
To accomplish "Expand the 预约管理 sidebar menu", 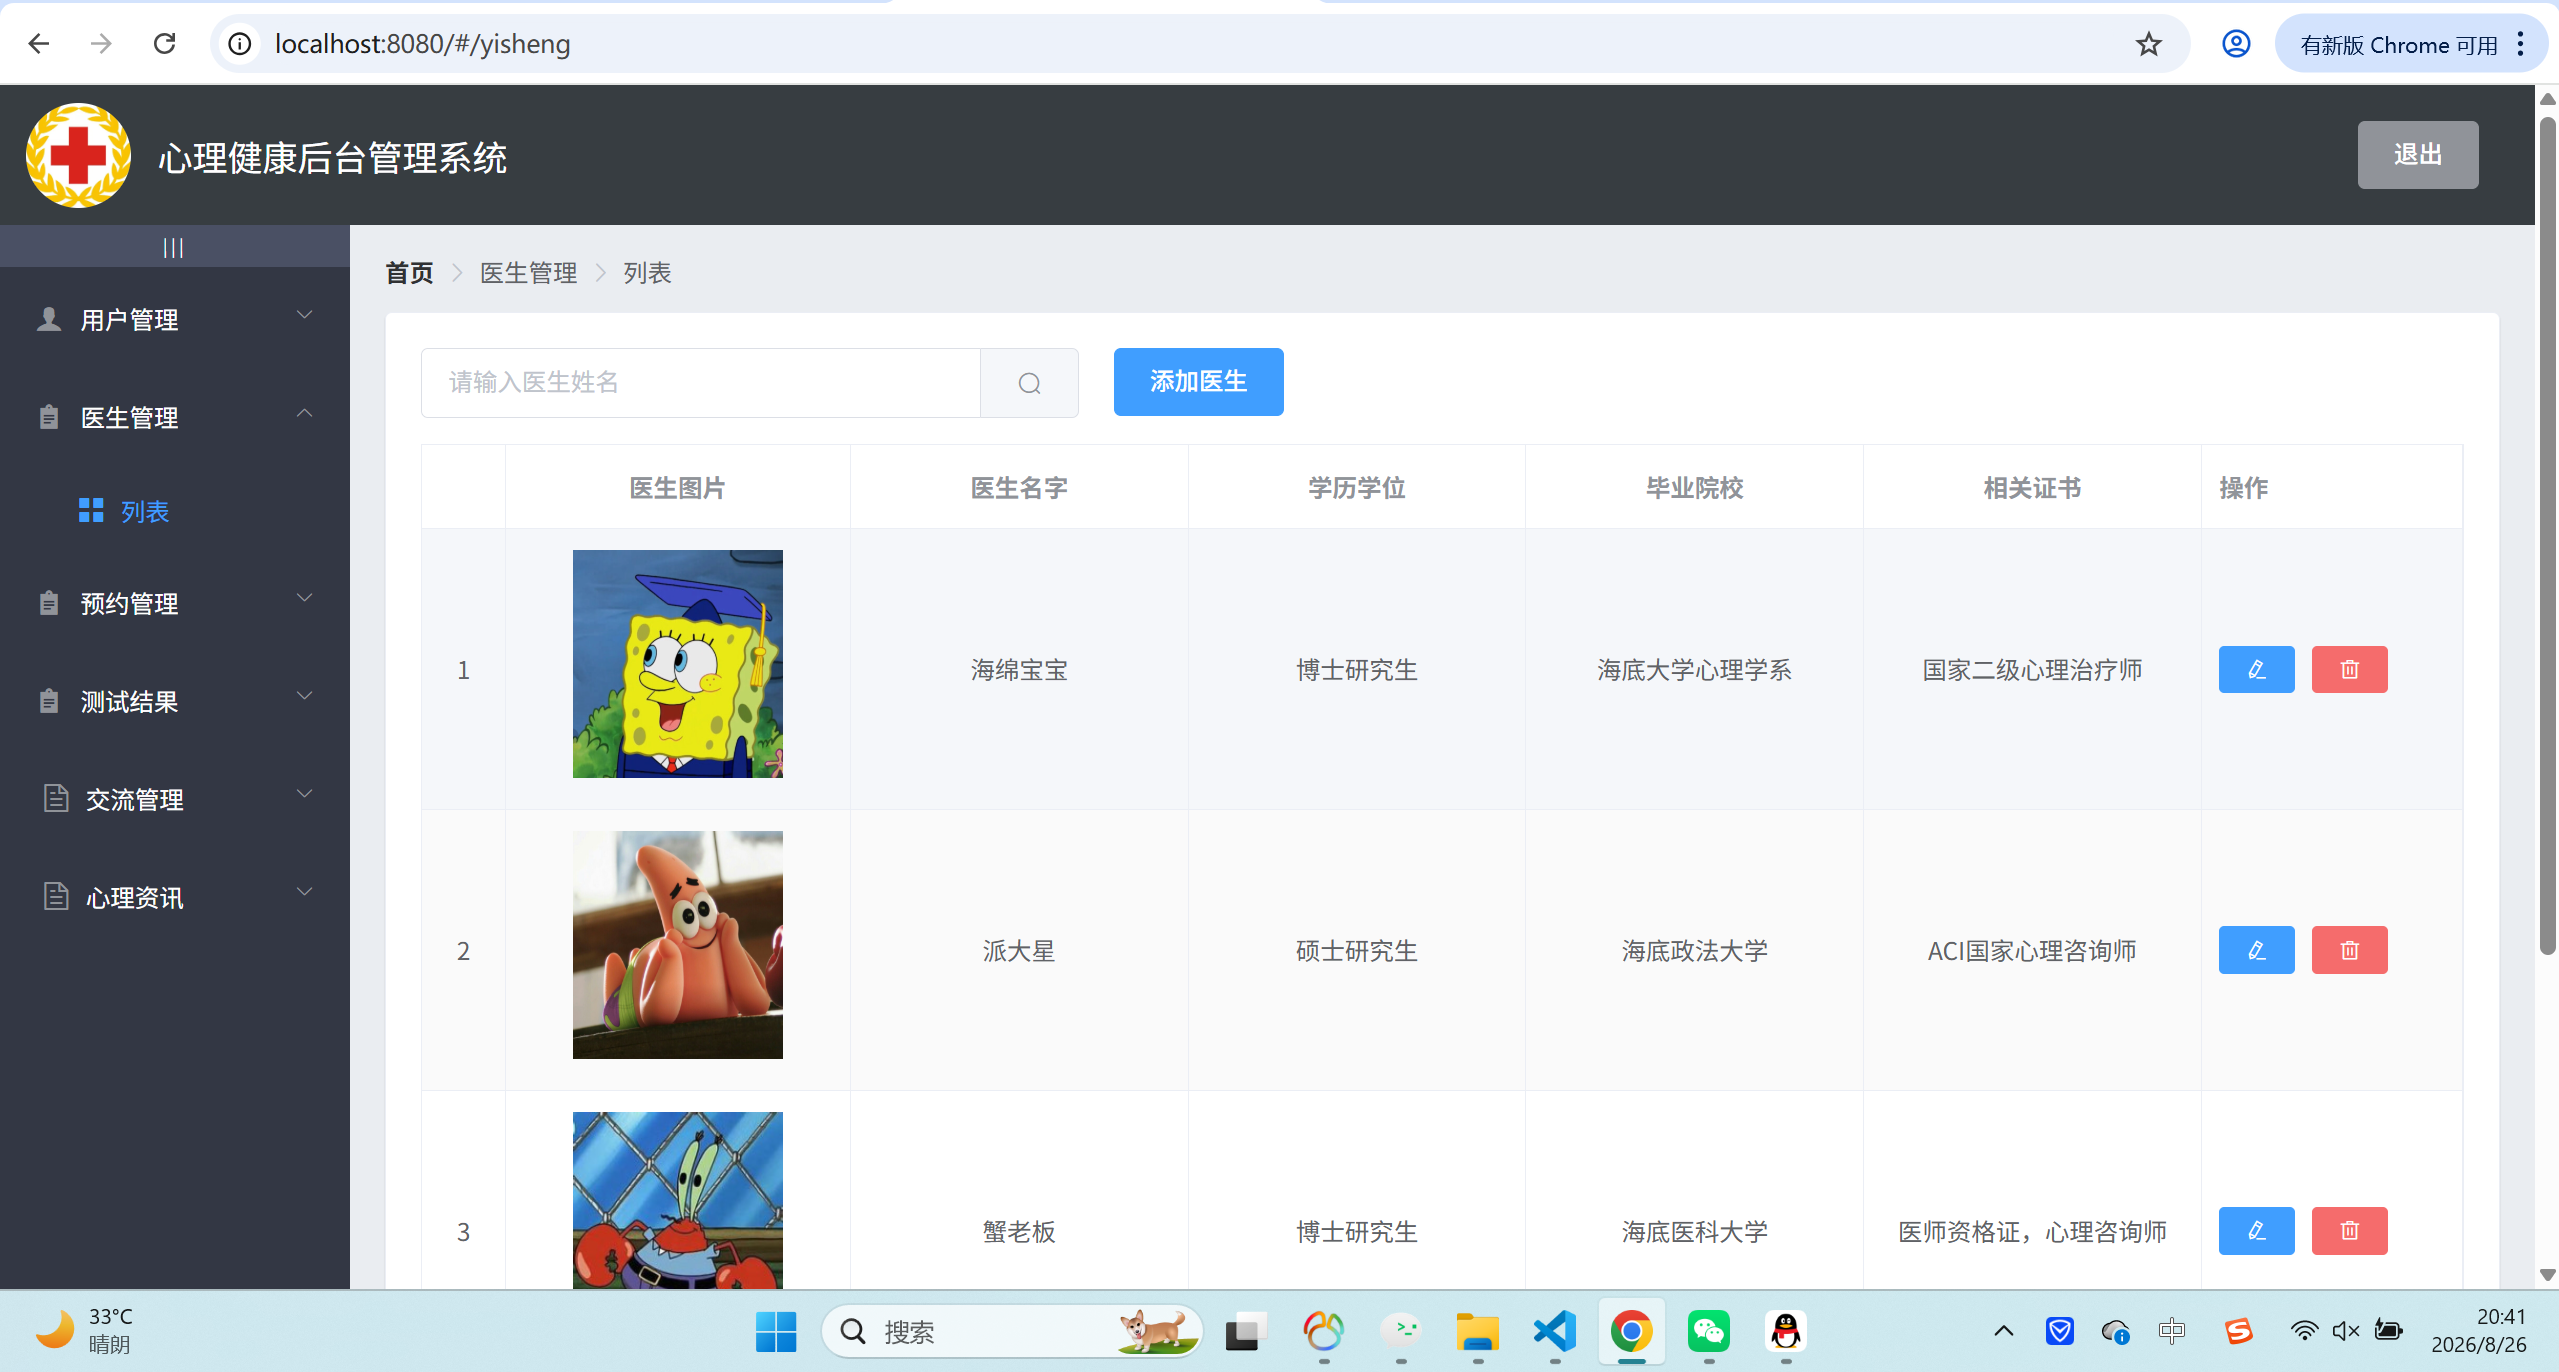I will click(x=175, y=603).
